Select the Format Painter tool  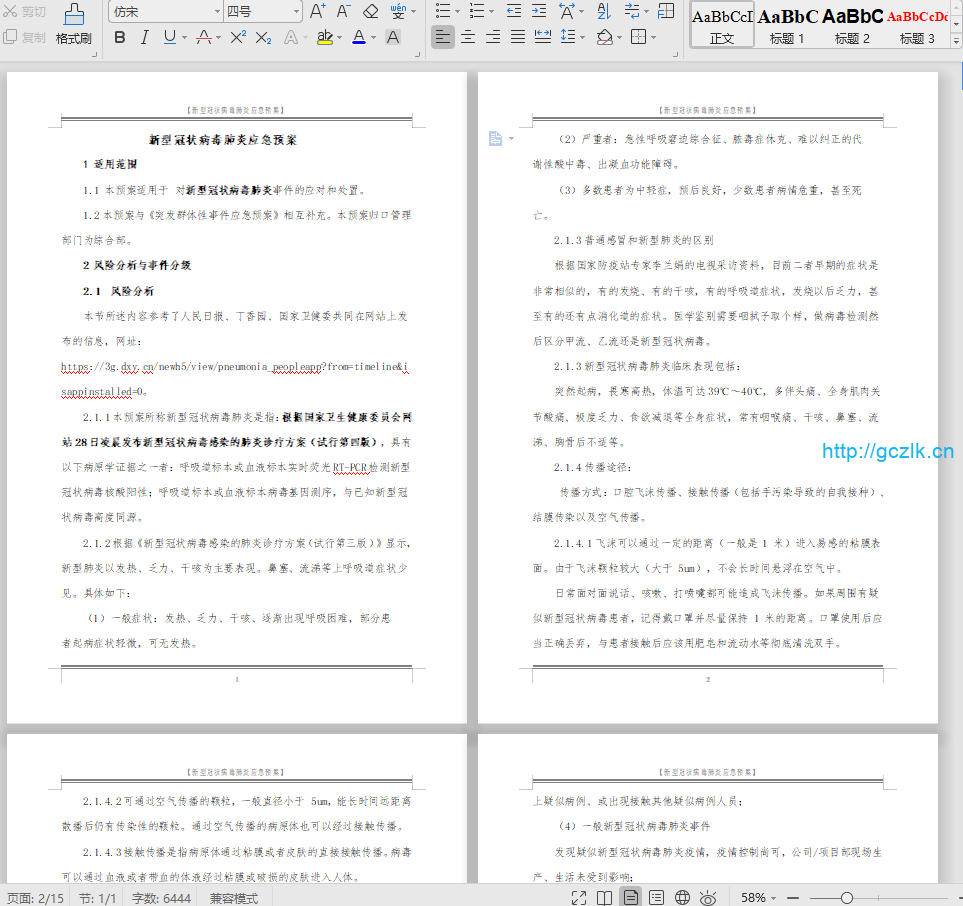(75, 22)
